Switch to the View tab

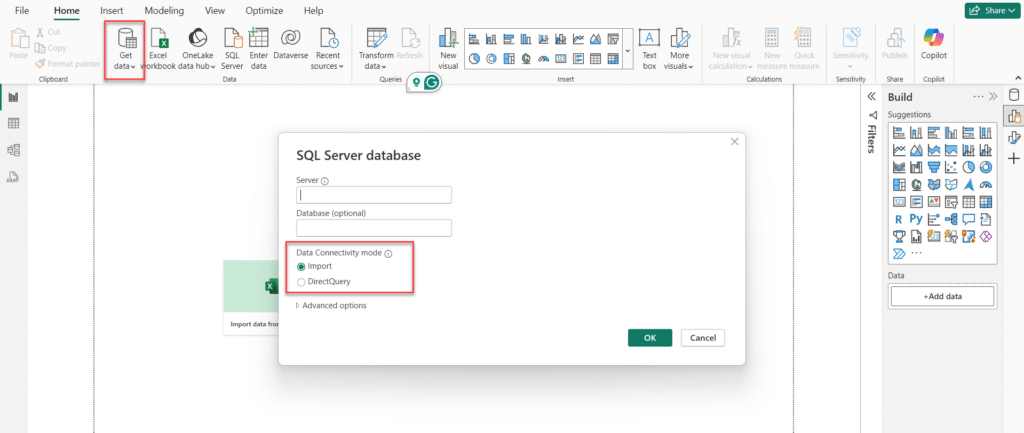[x=214, y=10]
